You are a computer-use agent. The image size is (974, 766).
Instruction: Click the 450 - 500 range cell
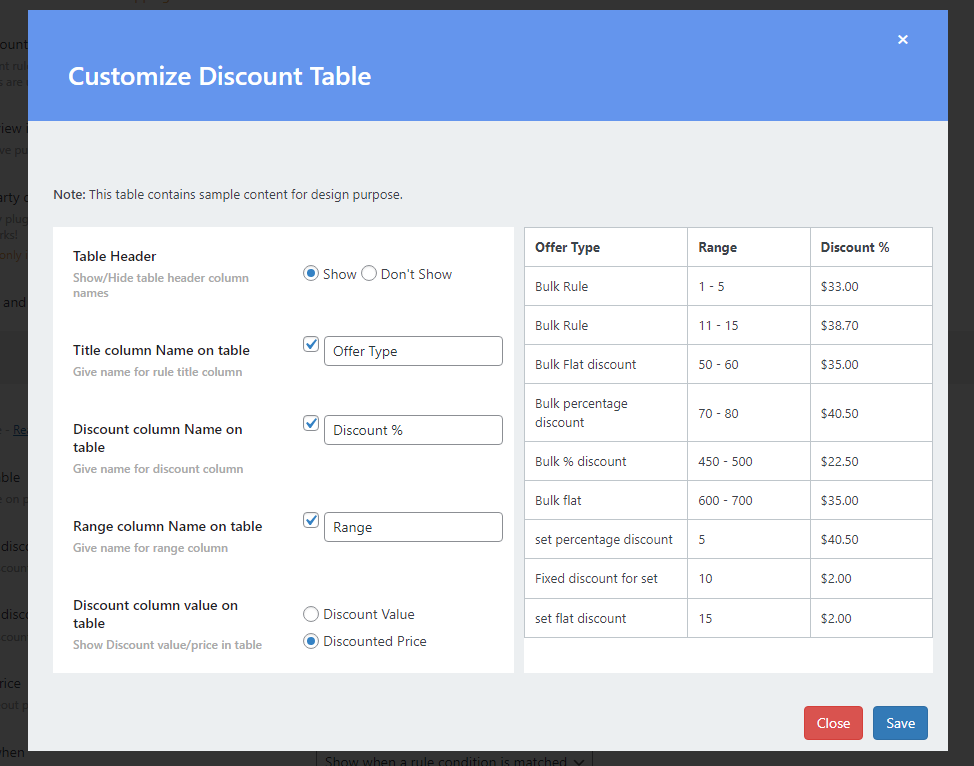(x=749, y=462)
